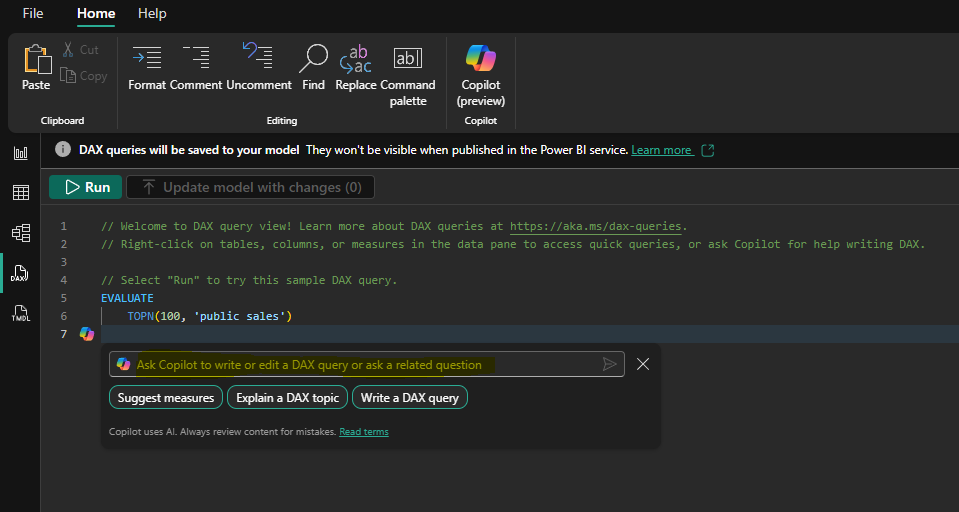Click the Format query icon
The width and height of the screenshot is (959, 512).
pos(147,66)
